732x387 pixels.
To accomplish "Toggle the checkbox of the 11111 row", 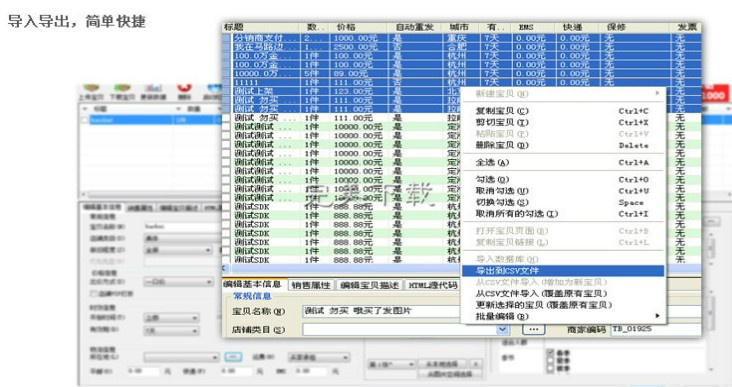I will [226, 82].
